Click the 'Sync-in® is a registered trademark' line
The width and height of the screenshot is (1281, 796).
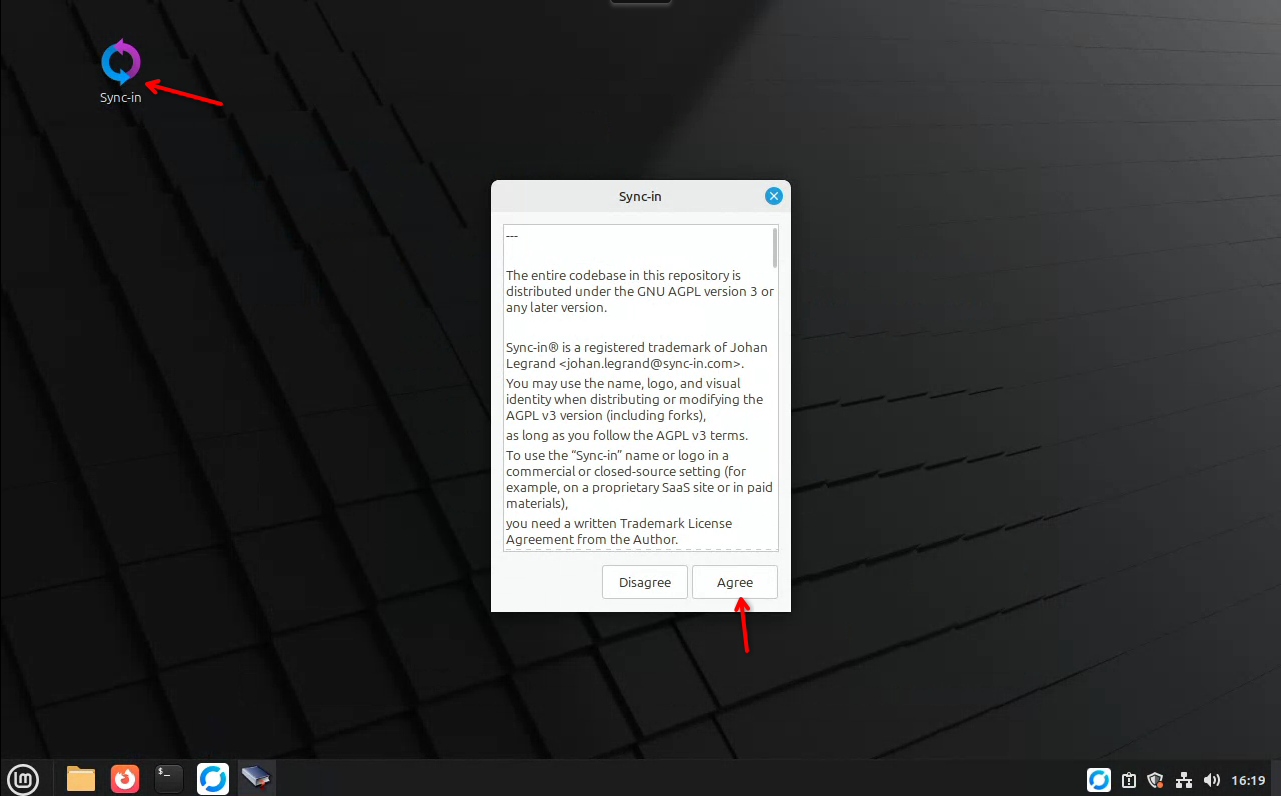point(637,348)
